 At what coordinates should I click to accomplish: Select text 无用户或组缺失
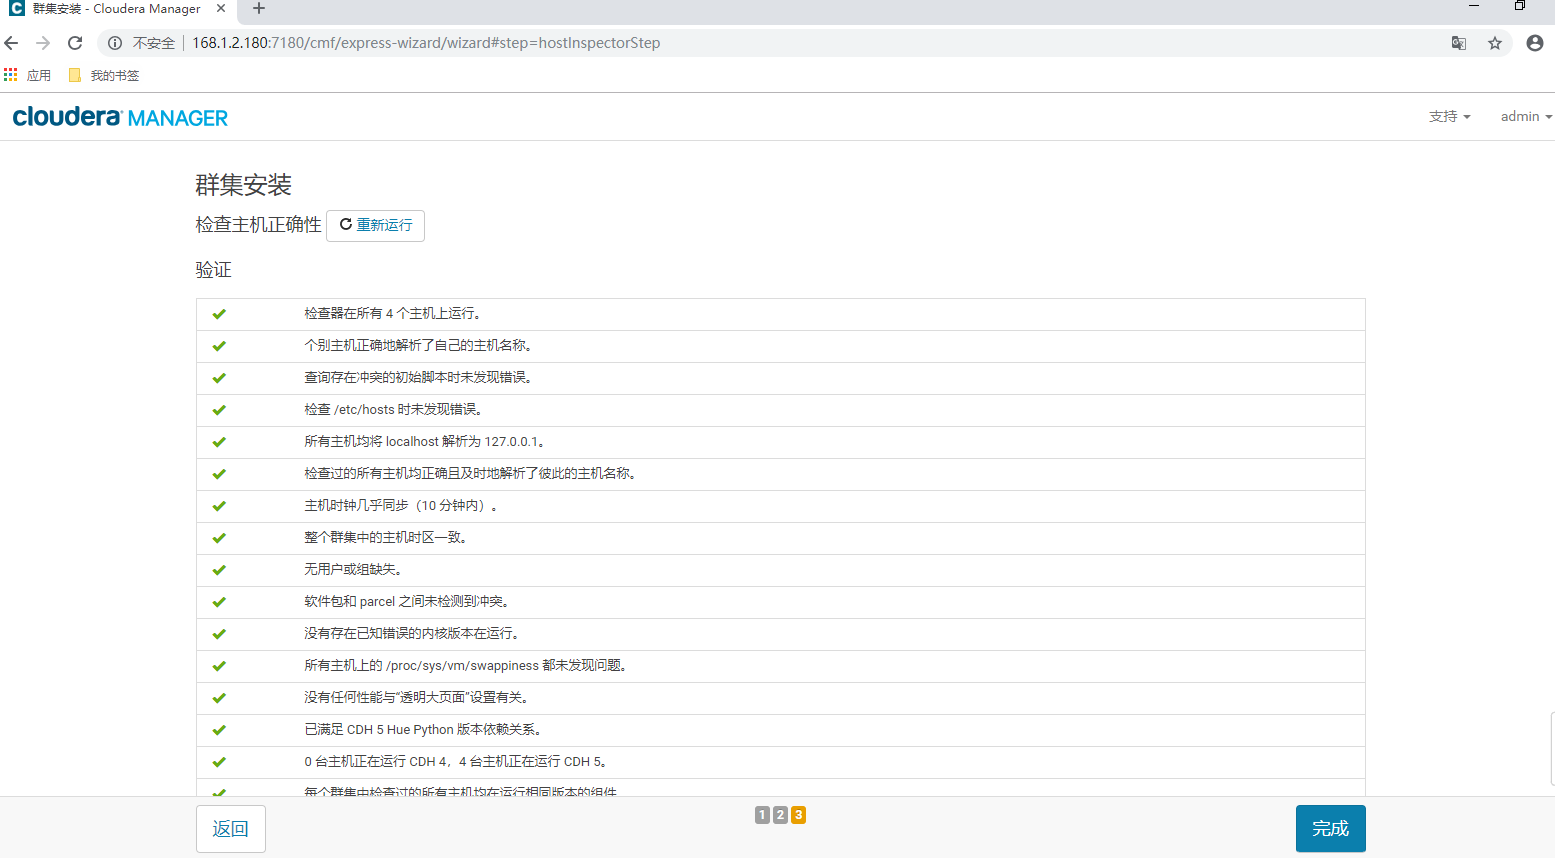354,570
